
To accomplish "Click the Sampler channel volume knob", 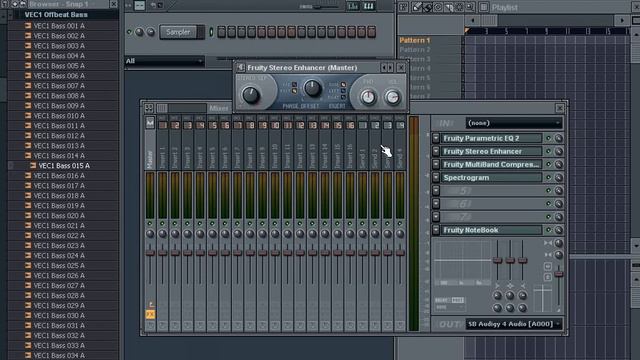I will pyautogui.click(x=151, y=32).
